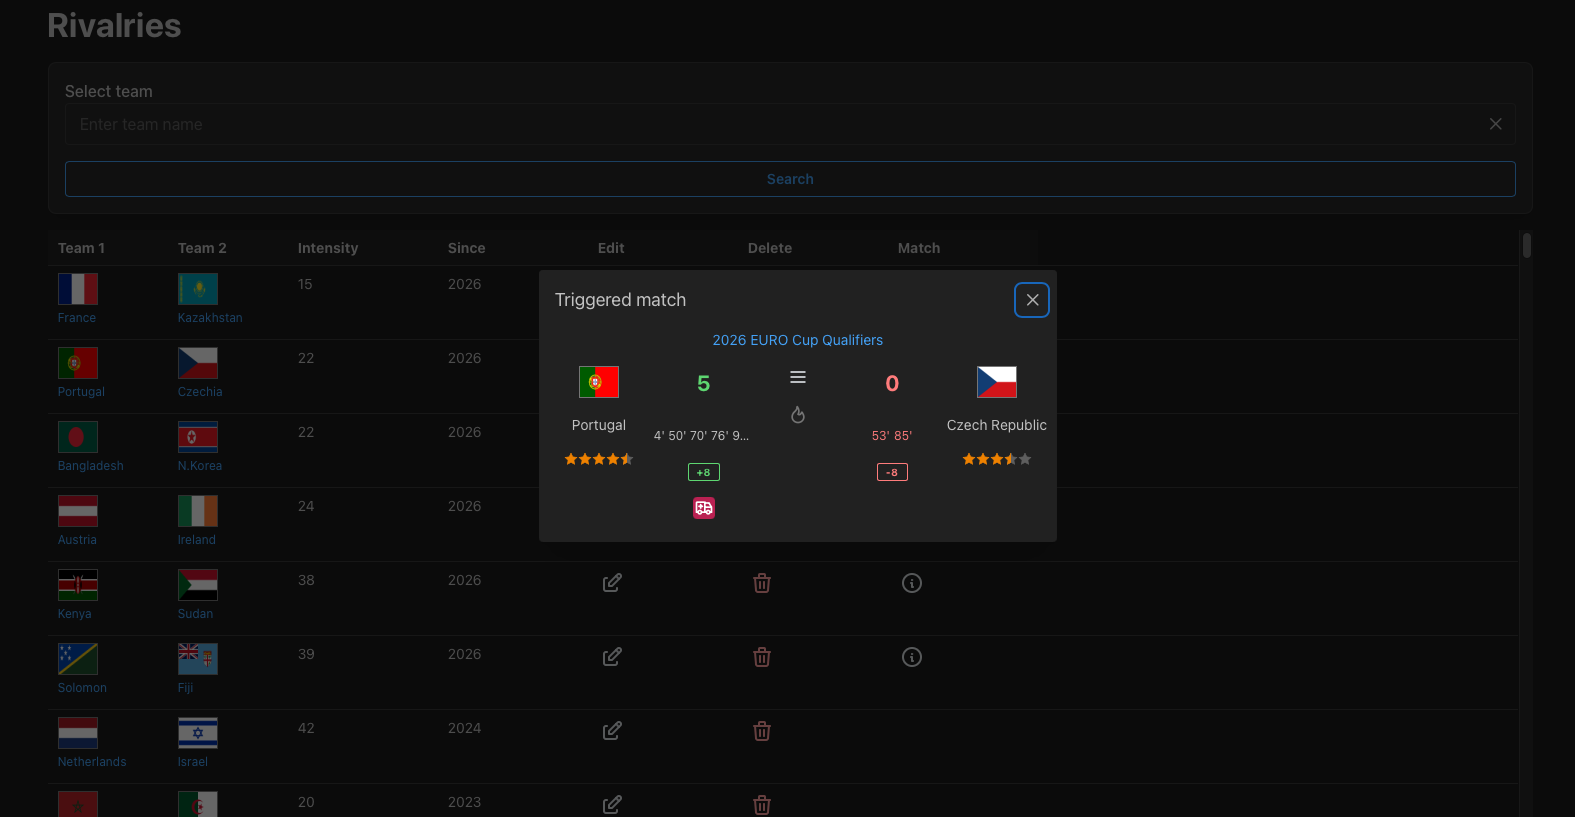Click the Ireland flag thumbnail
Image resolution: width=1575 pixels, height=817 pixels.
198,511
